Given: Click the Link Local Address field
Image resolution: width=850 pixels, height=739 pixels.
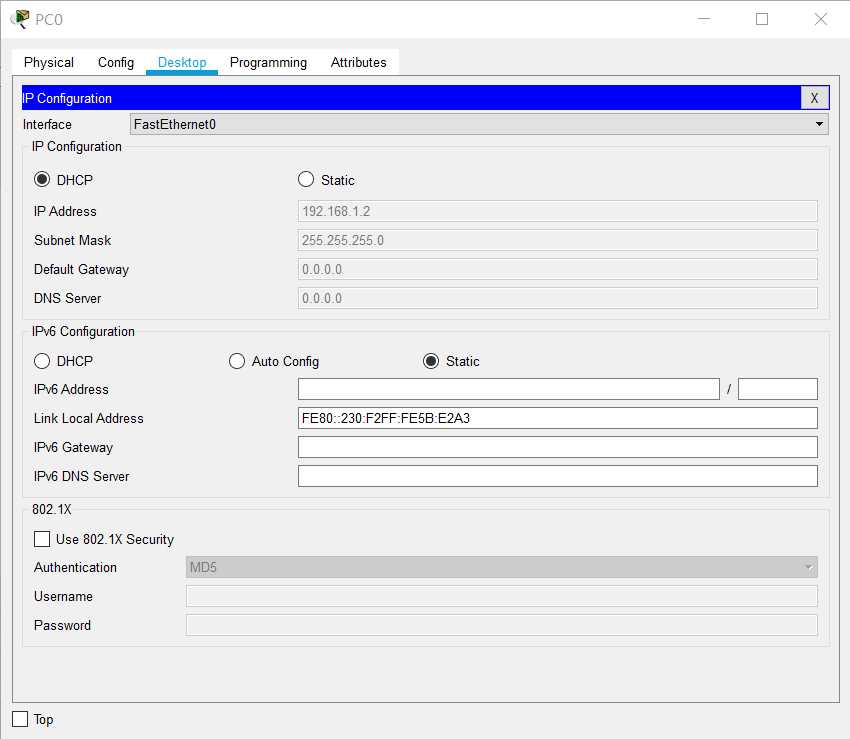Looking at the screenshot, I should pos(557,418).
